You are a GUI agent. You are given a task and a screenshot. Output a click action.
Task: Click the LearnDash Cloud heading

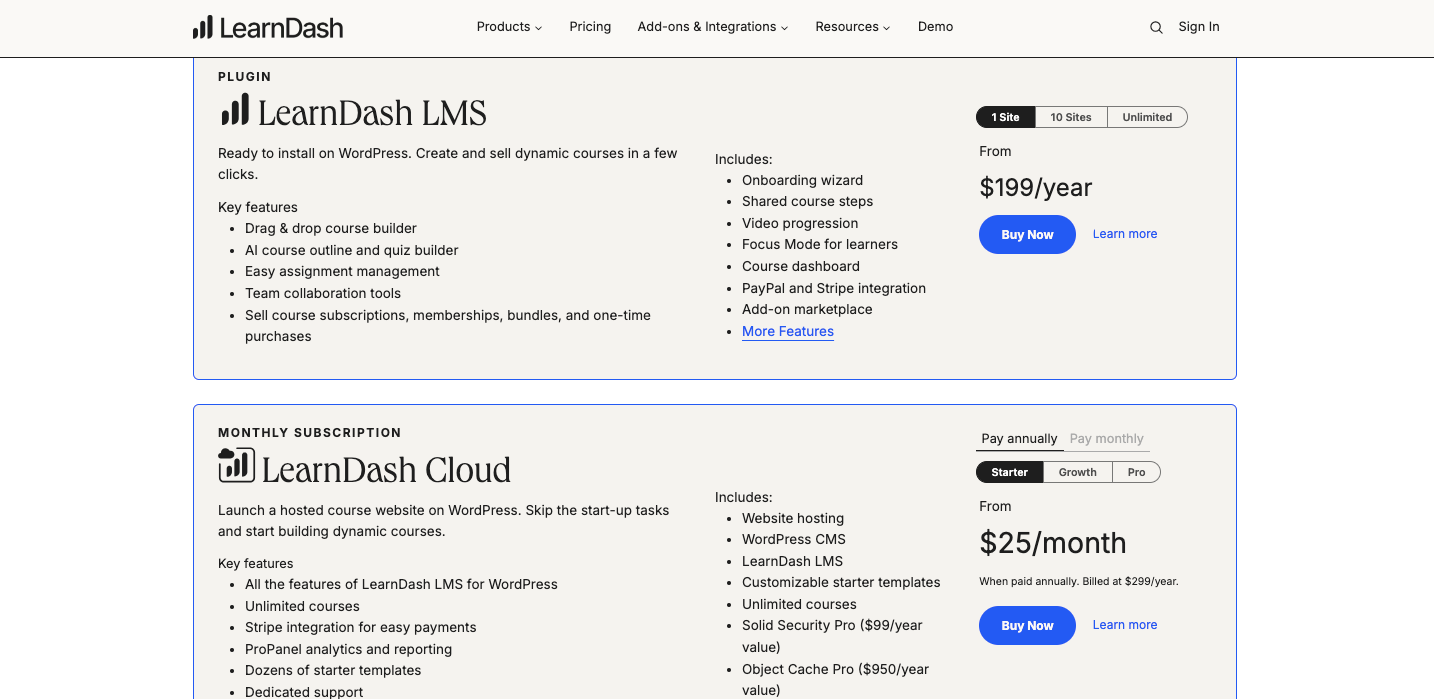(x=386, y=469)
